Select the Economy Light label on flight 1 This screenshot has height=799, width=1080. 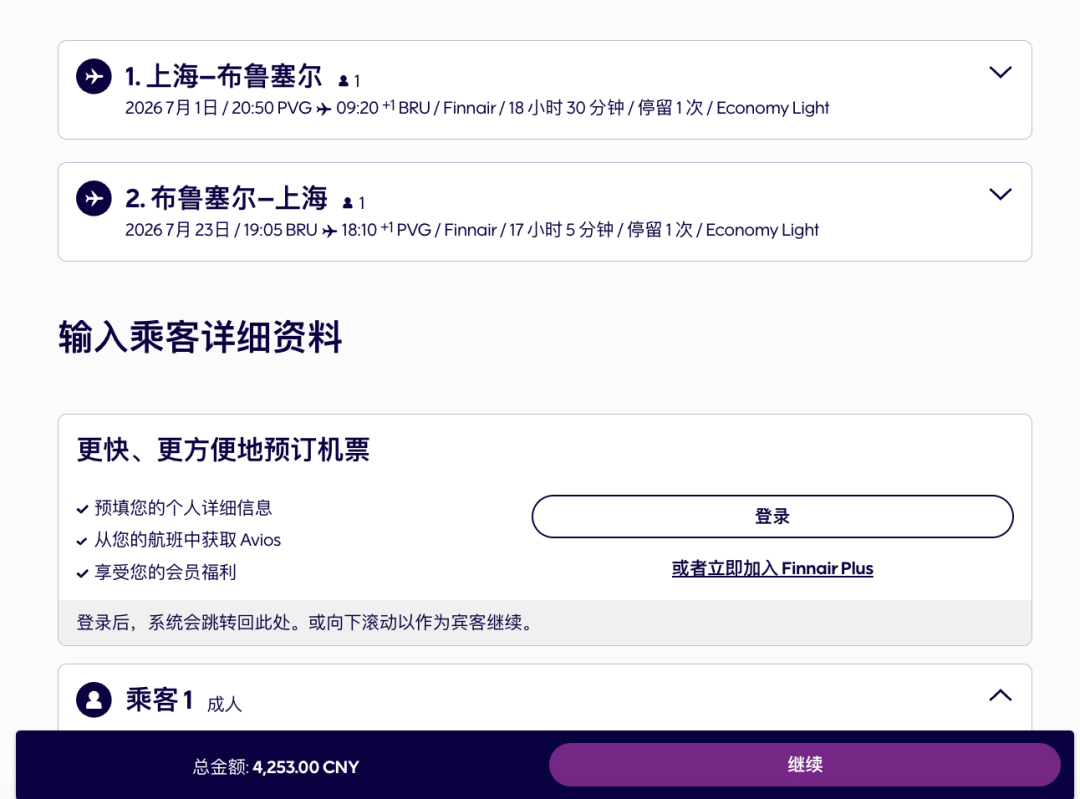[772, 108]
